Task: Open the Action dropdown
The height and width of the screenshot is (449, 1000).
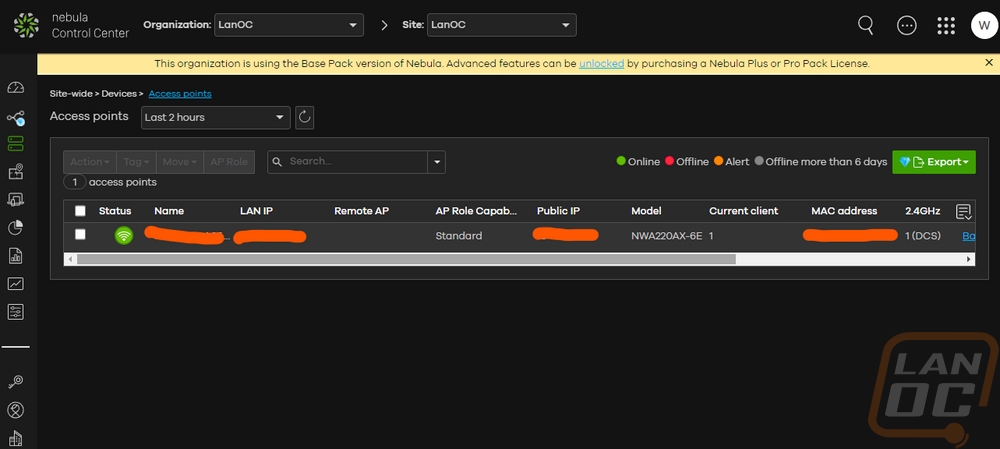Action: click(x=89, y=162)
